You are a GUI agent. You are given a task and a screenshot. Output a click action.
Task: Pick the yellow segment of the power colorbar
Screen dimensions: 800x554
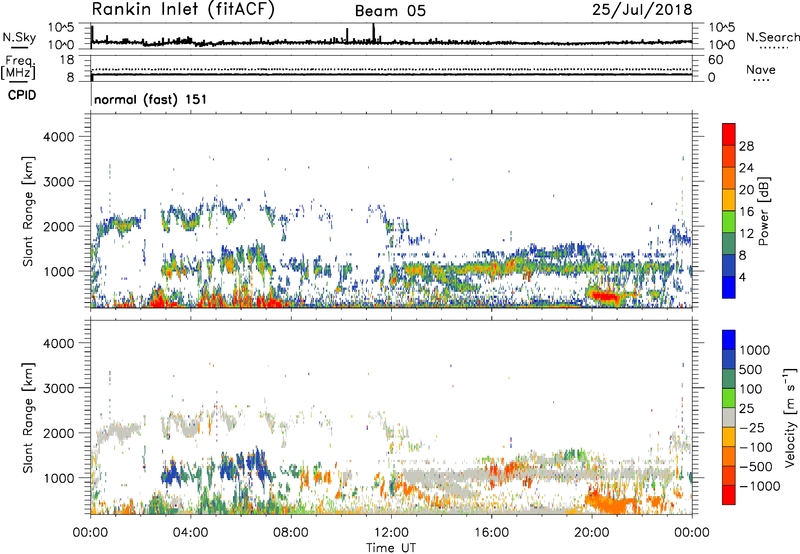pos(729,199)
